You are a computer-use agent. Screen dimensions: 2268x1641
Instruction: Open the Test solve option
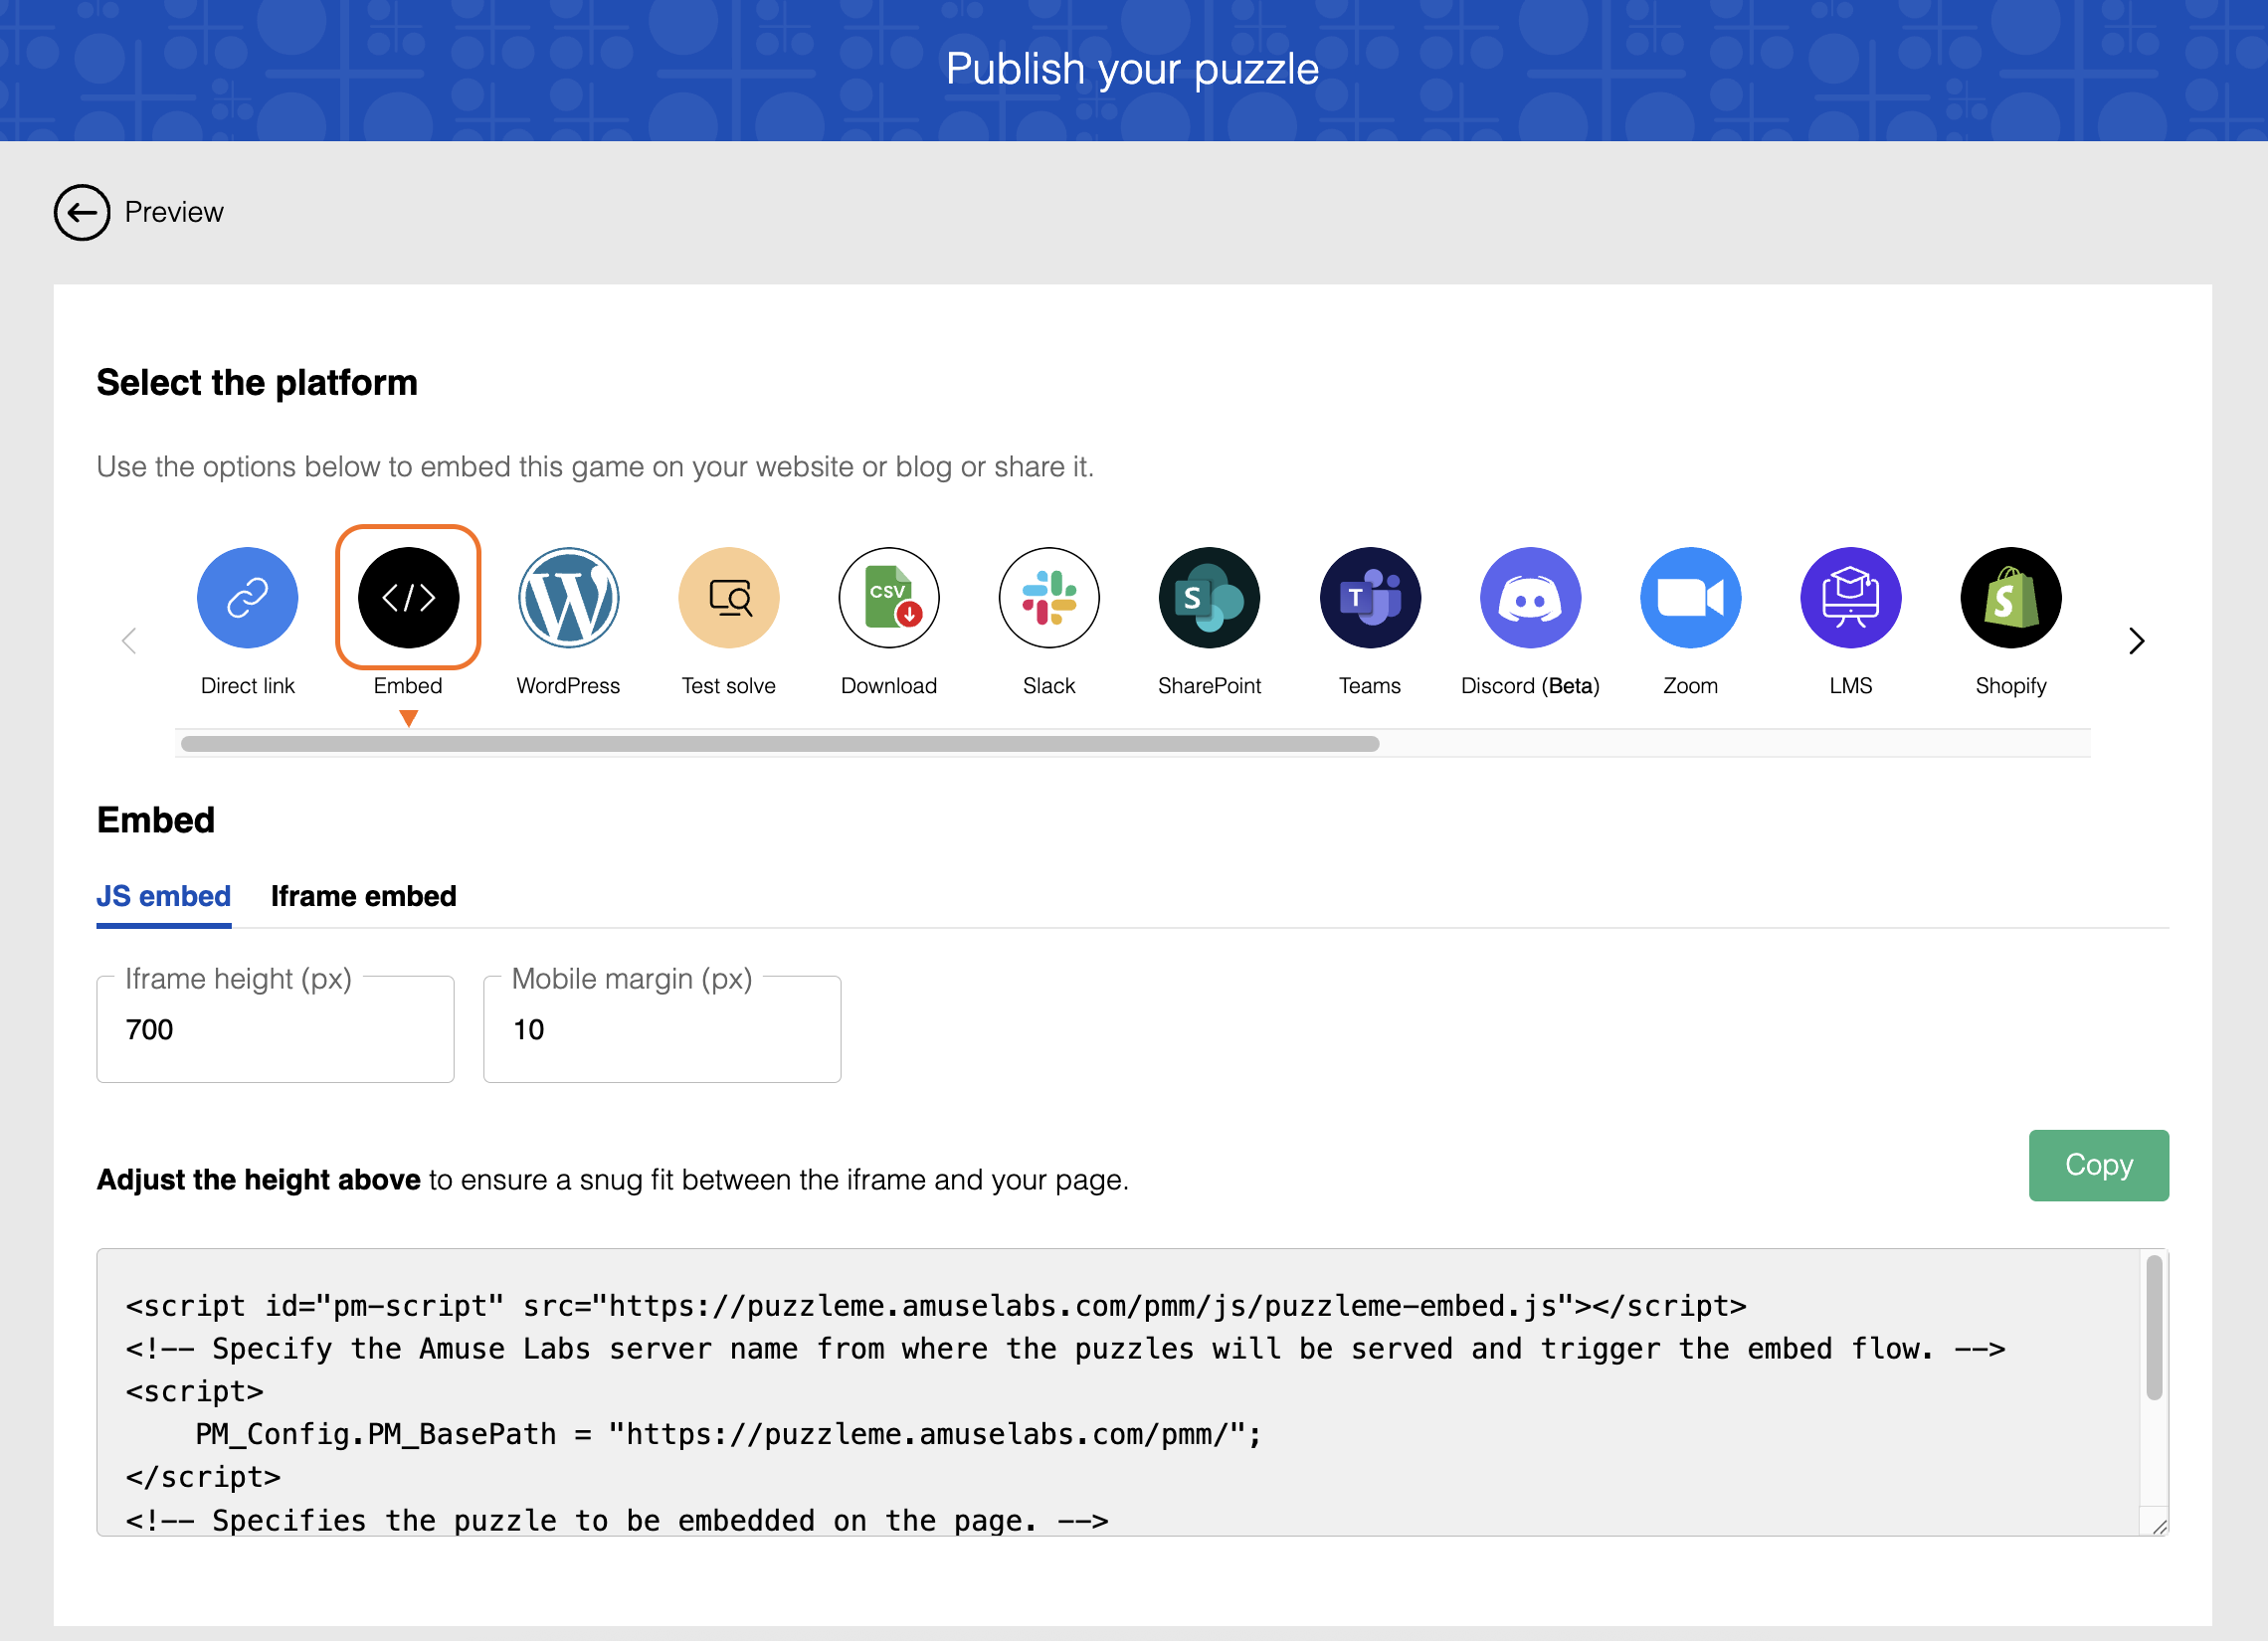pos(728,597)
